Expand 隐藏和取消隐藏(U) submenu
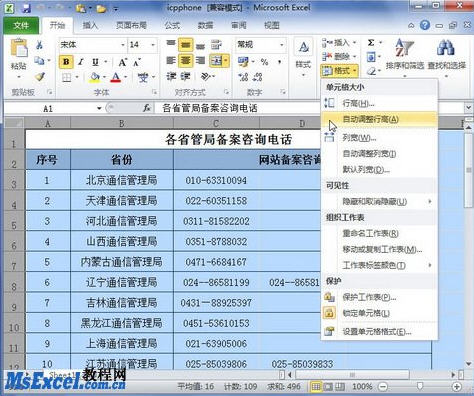Screen dimensions: 474x396 [x=379, y=202]
